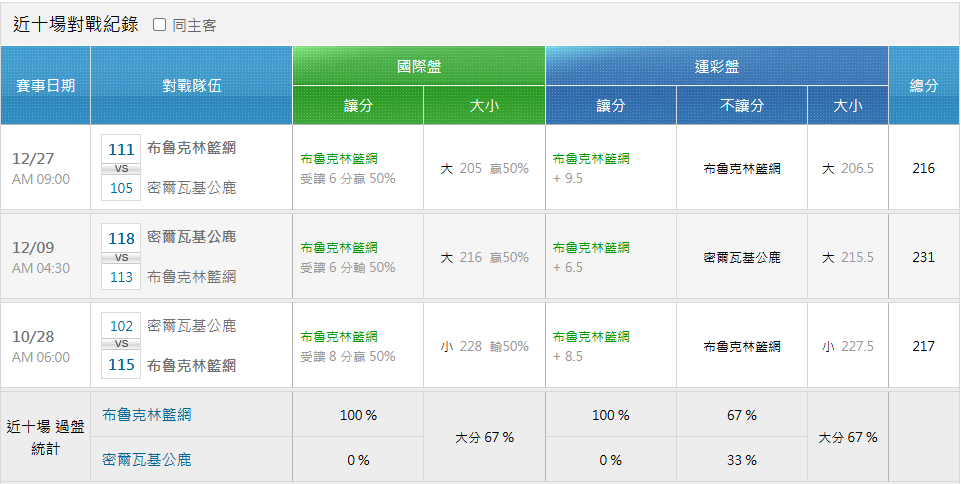This screenshot has width=961, height=484.
Task: Click the 大分 67 % under 運彩盤
Action: pos(848,437)
